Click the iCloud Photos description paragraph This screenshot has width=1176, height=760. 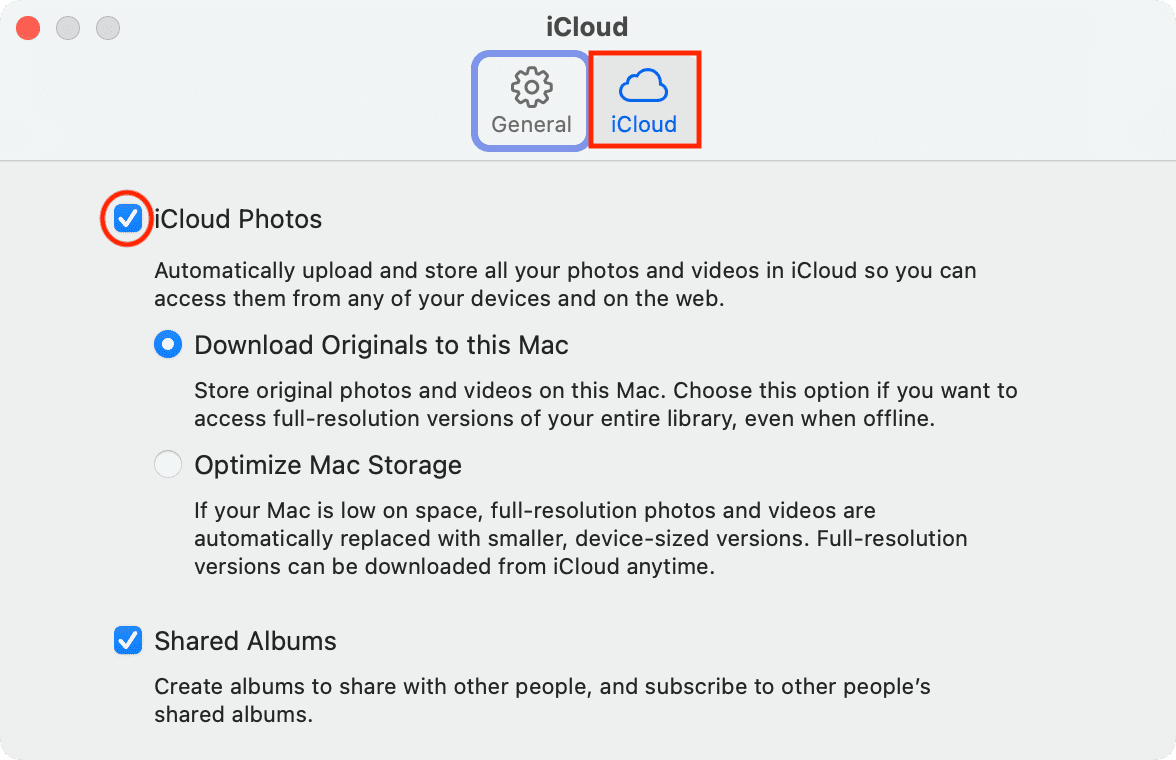tap(566, 284)
